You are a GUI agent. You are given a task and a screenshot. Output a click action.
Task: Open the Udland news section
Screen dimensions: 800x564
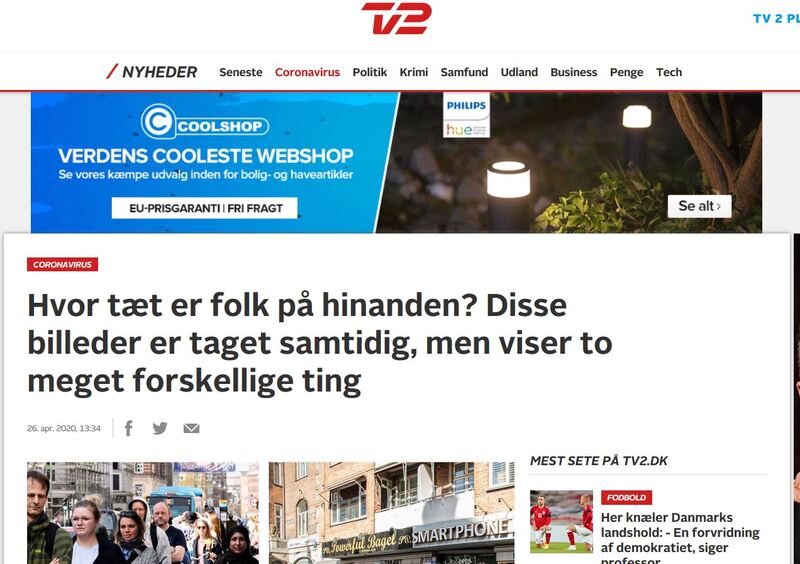click(x=519, y=72)
